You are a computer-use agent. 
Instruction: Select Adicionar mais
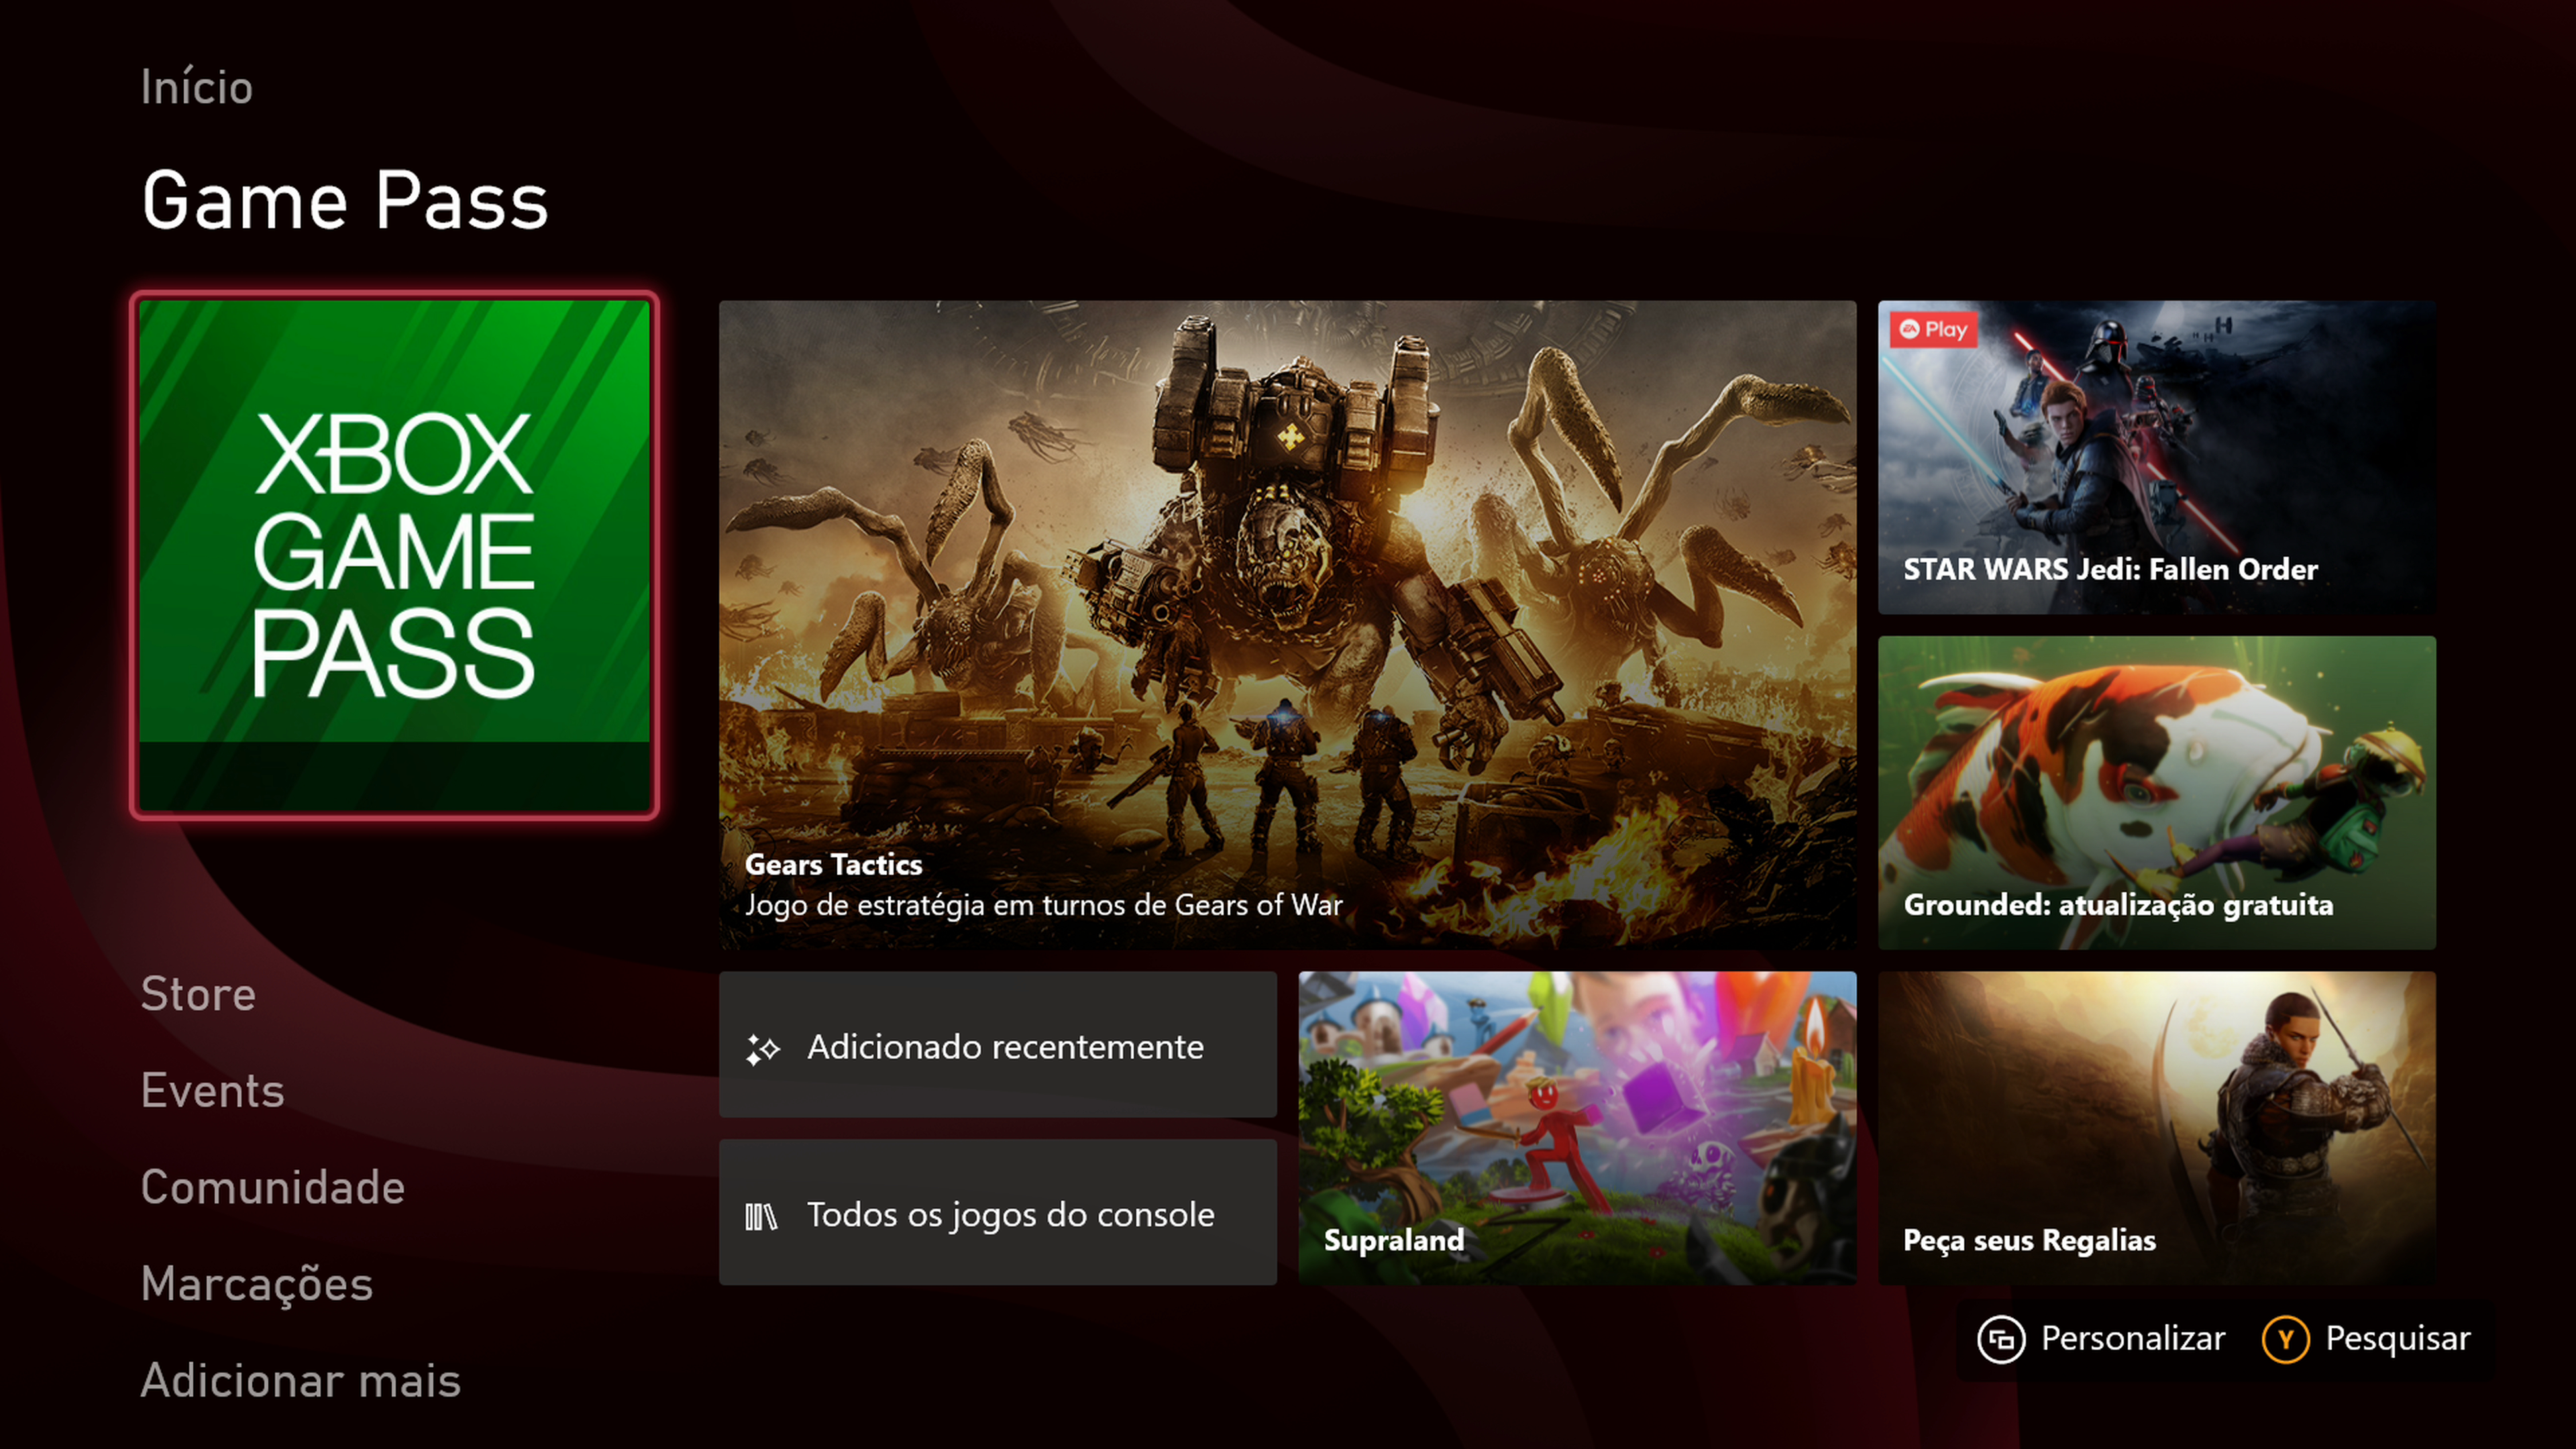coord(300,1380)
